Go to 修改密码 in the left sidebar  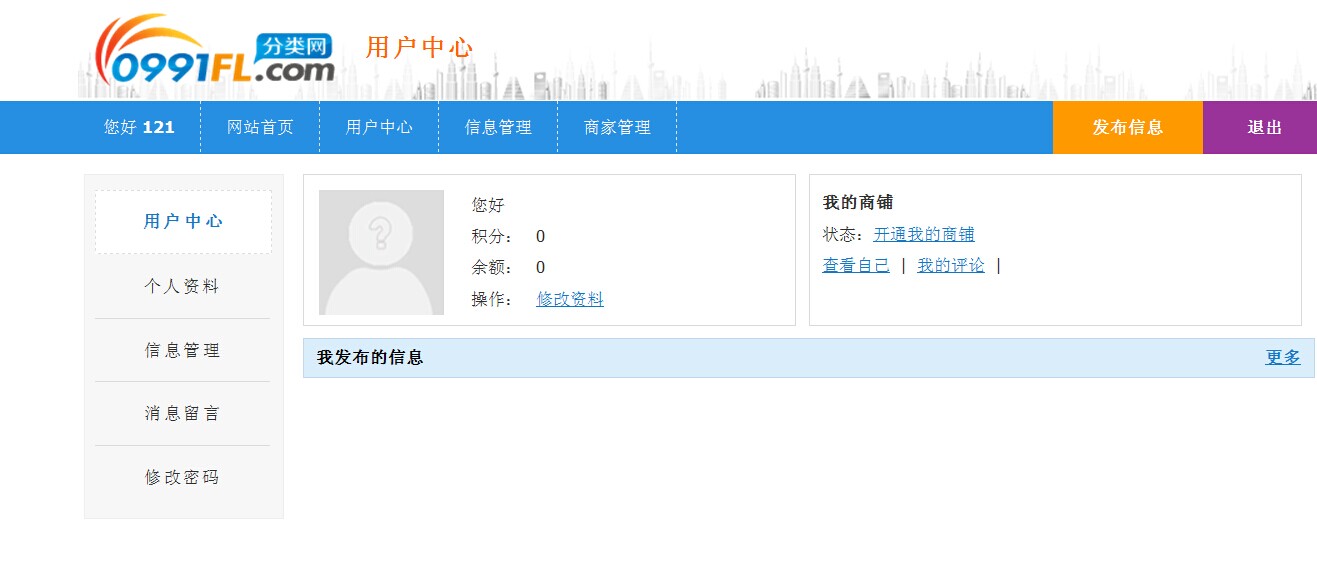tap(182, 477)
